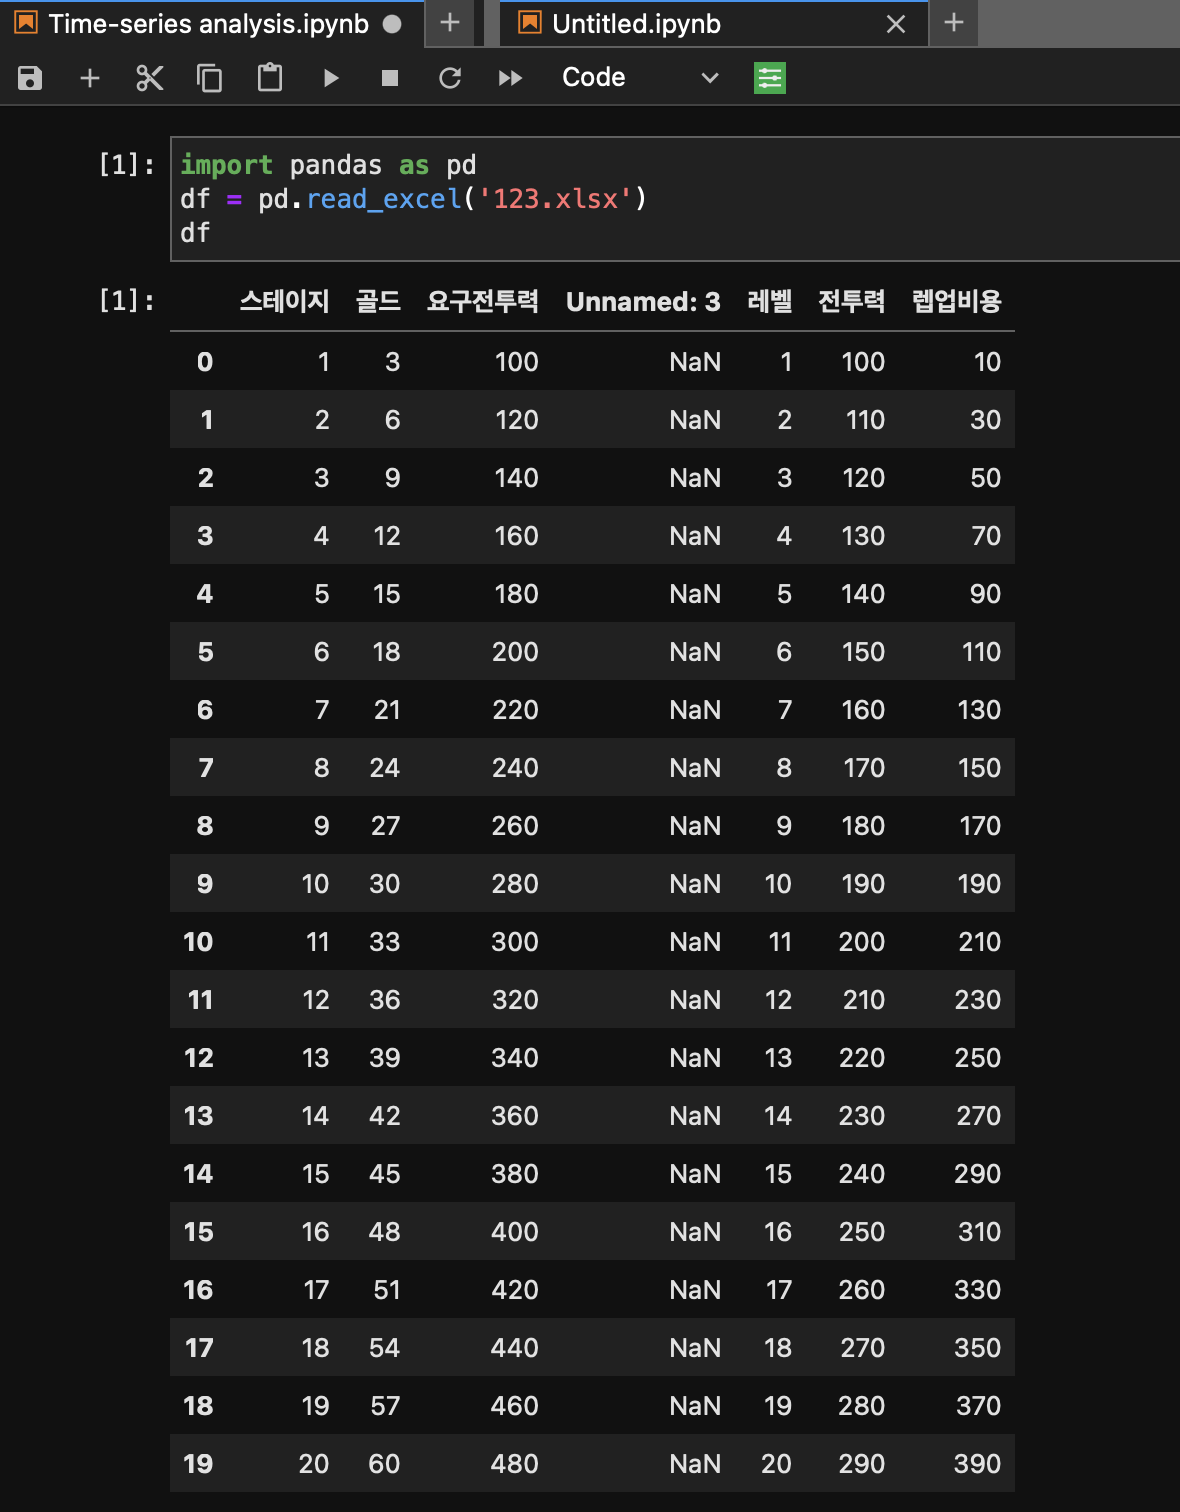Select the cell output prompt [1]

point(126,300)
